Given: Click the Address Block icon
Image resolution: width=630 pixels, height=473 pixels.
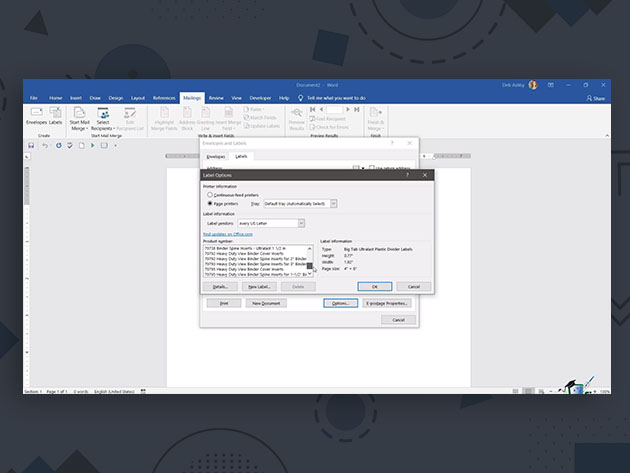Looking at the screenshot, I should point(187,119).
